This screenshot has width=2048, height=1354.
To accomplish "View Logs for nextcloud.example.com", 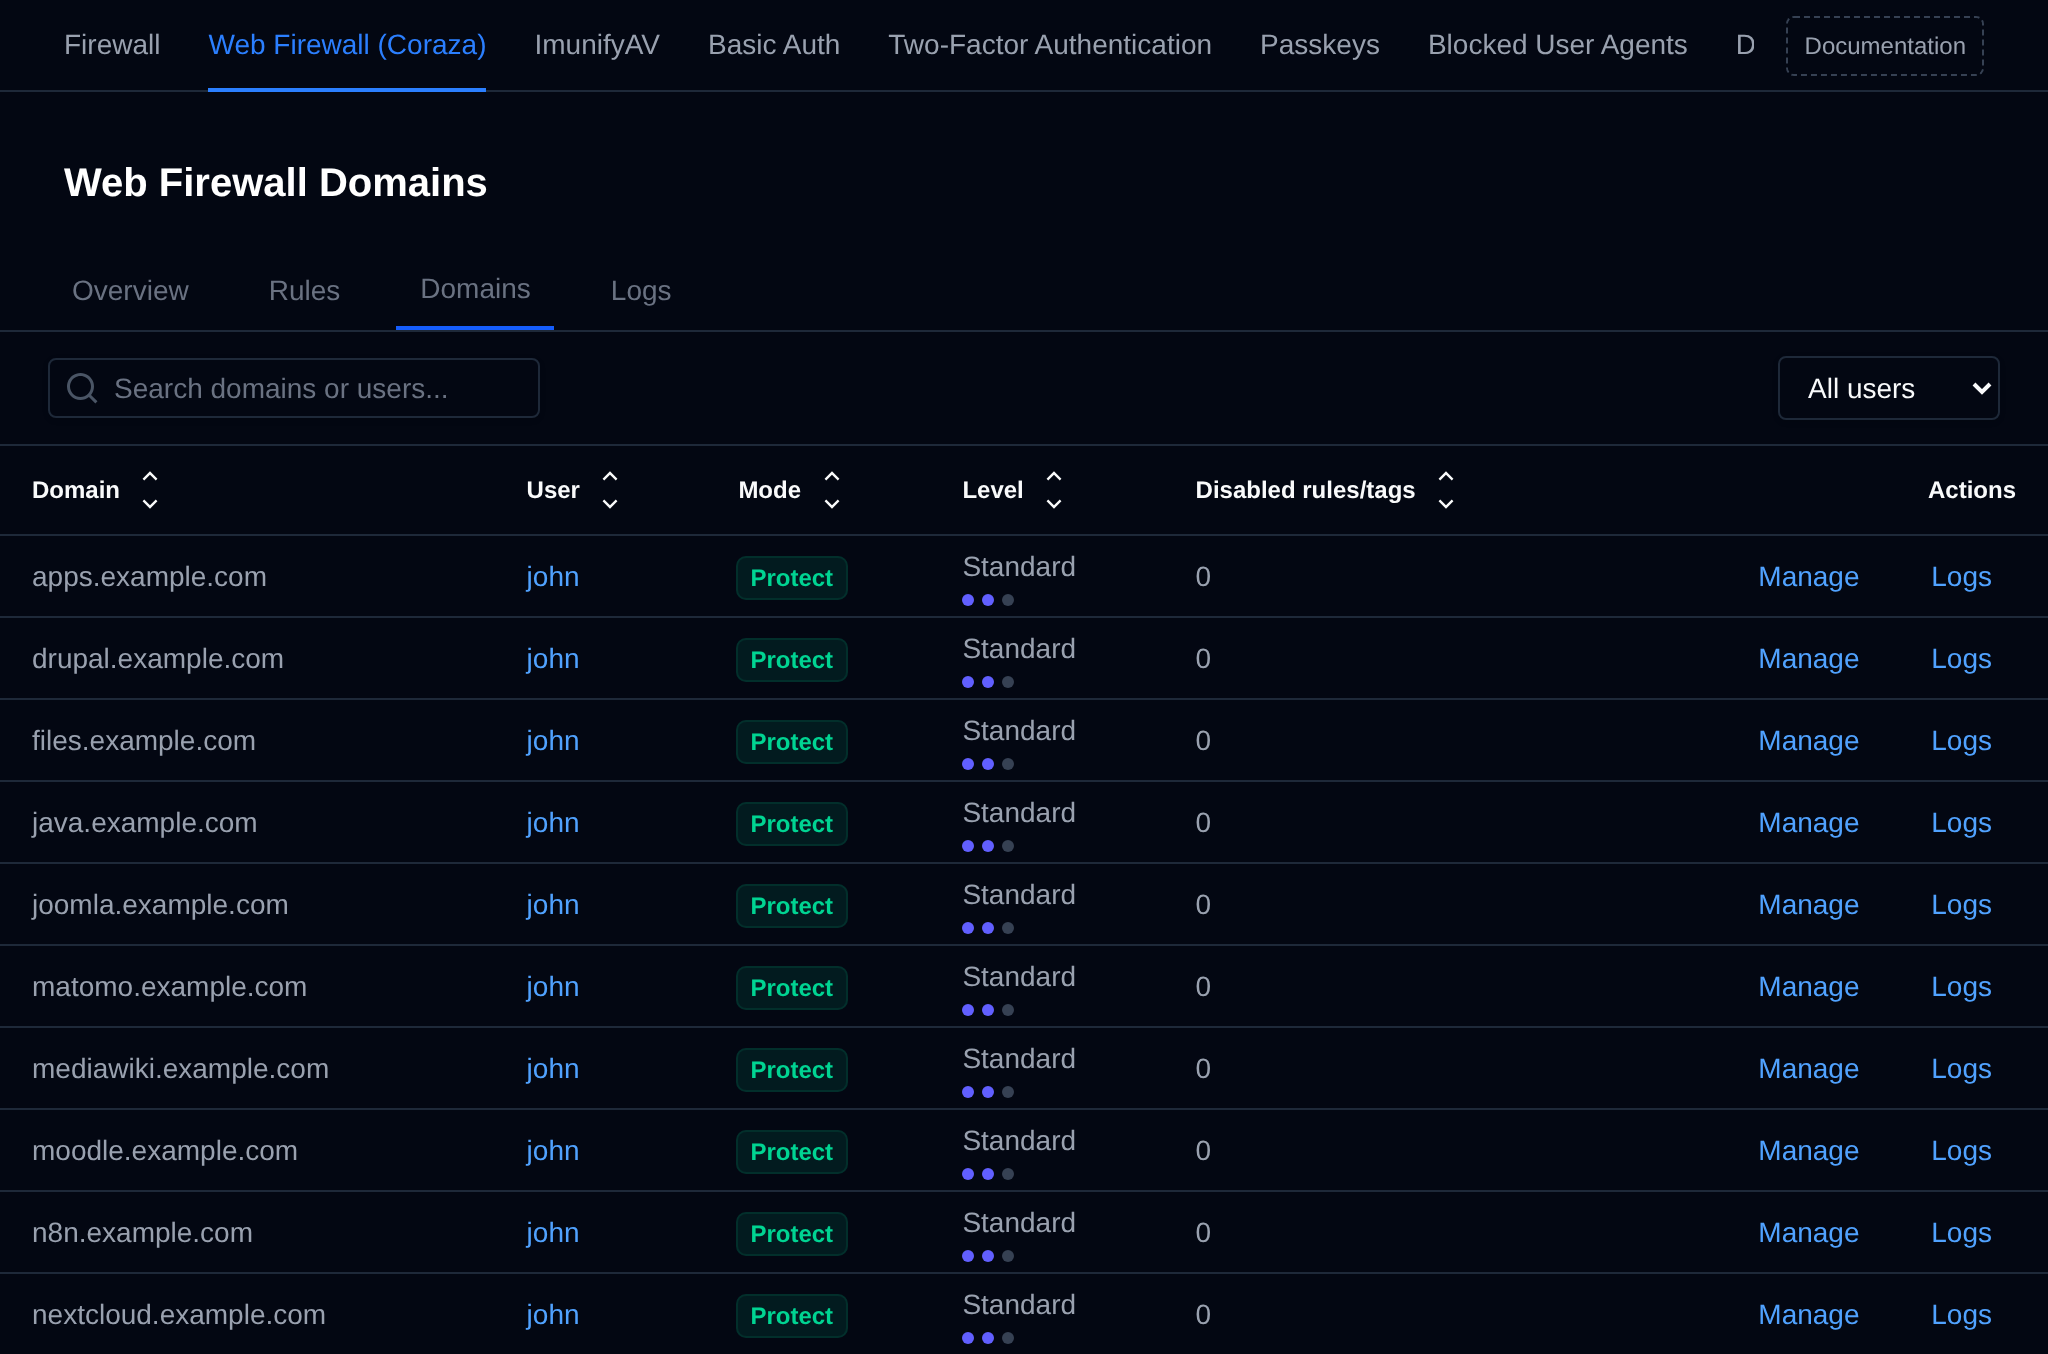I will 1961,1315.
